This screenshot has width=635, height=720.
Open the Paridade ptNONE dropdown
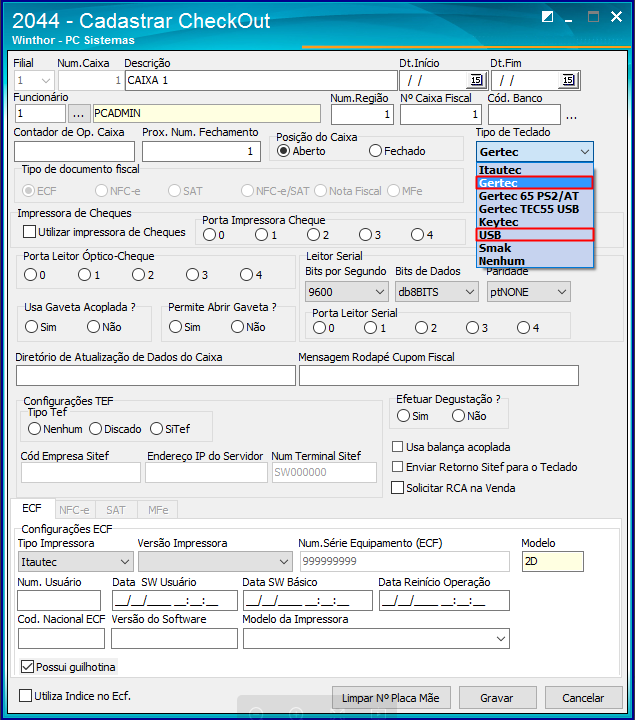562,292
